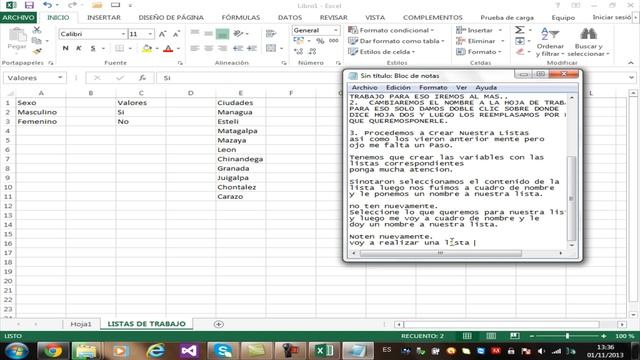
Task: Click the AutoSum sigma icon
Action: 519,30
